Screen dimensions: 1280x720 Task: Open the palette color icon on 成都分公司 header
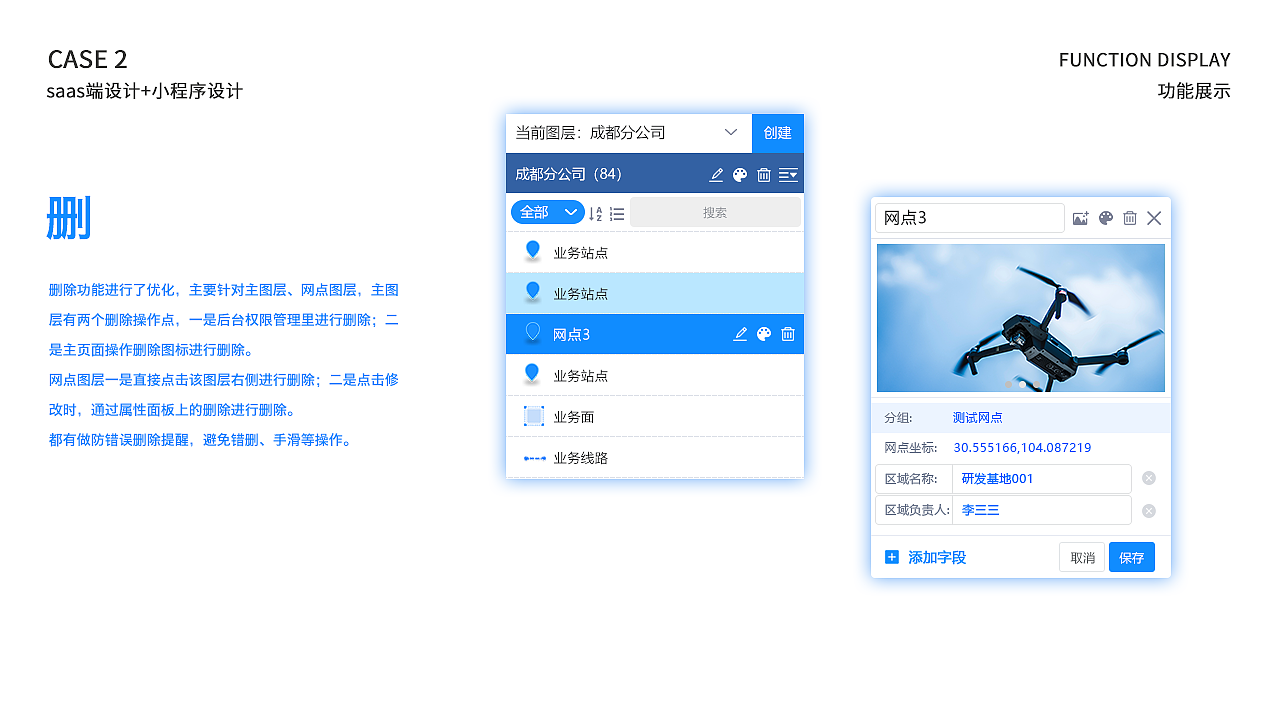pyautogui.click(x=740, y=174)
